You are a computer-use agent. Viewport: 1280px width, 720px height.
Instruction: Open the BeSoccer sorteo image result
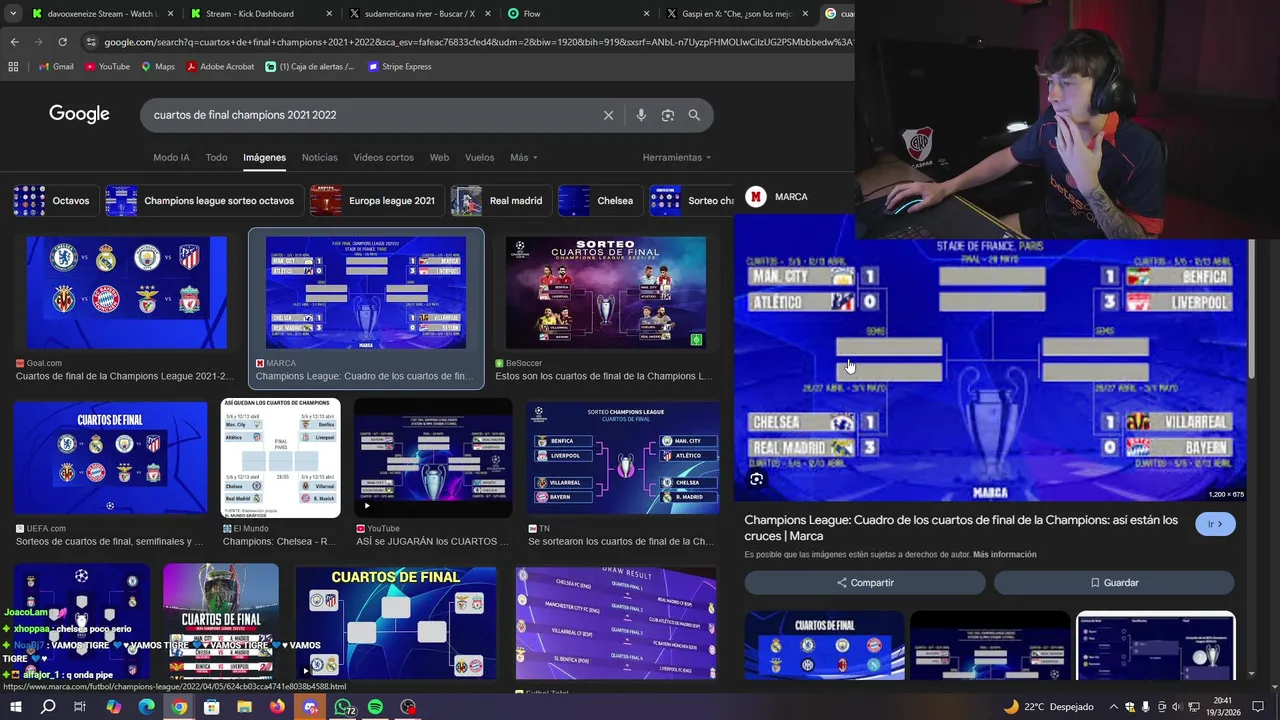click(606, 293)
